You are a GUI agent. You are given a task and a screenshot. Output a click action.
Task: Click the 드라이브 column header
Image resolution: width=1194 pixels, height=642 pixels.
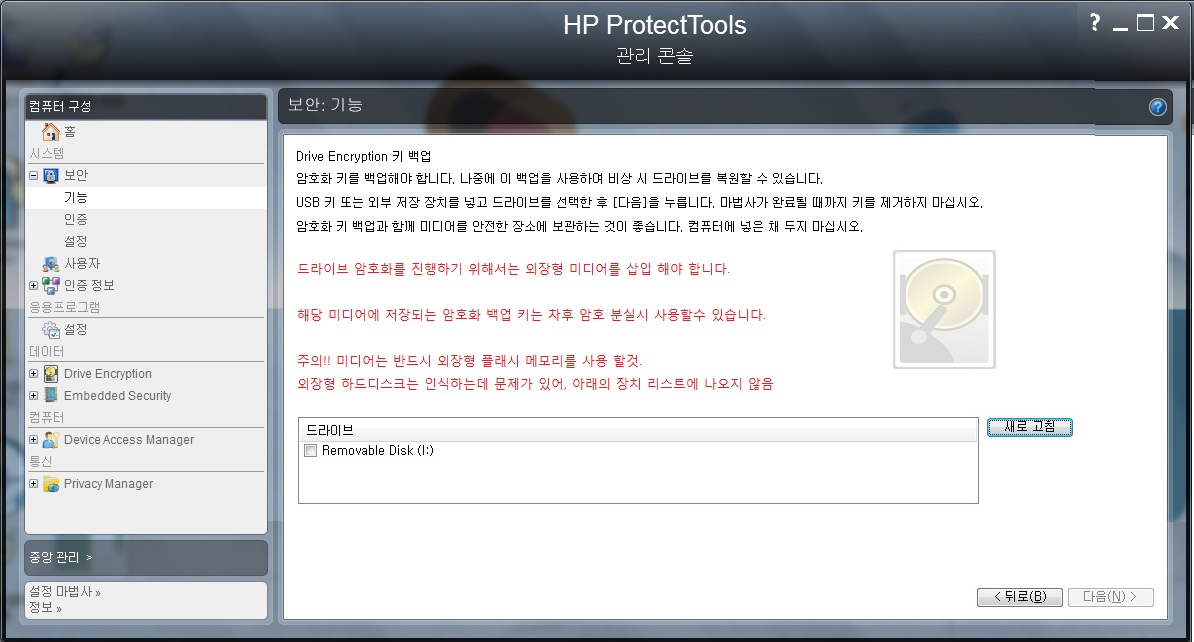638,430
